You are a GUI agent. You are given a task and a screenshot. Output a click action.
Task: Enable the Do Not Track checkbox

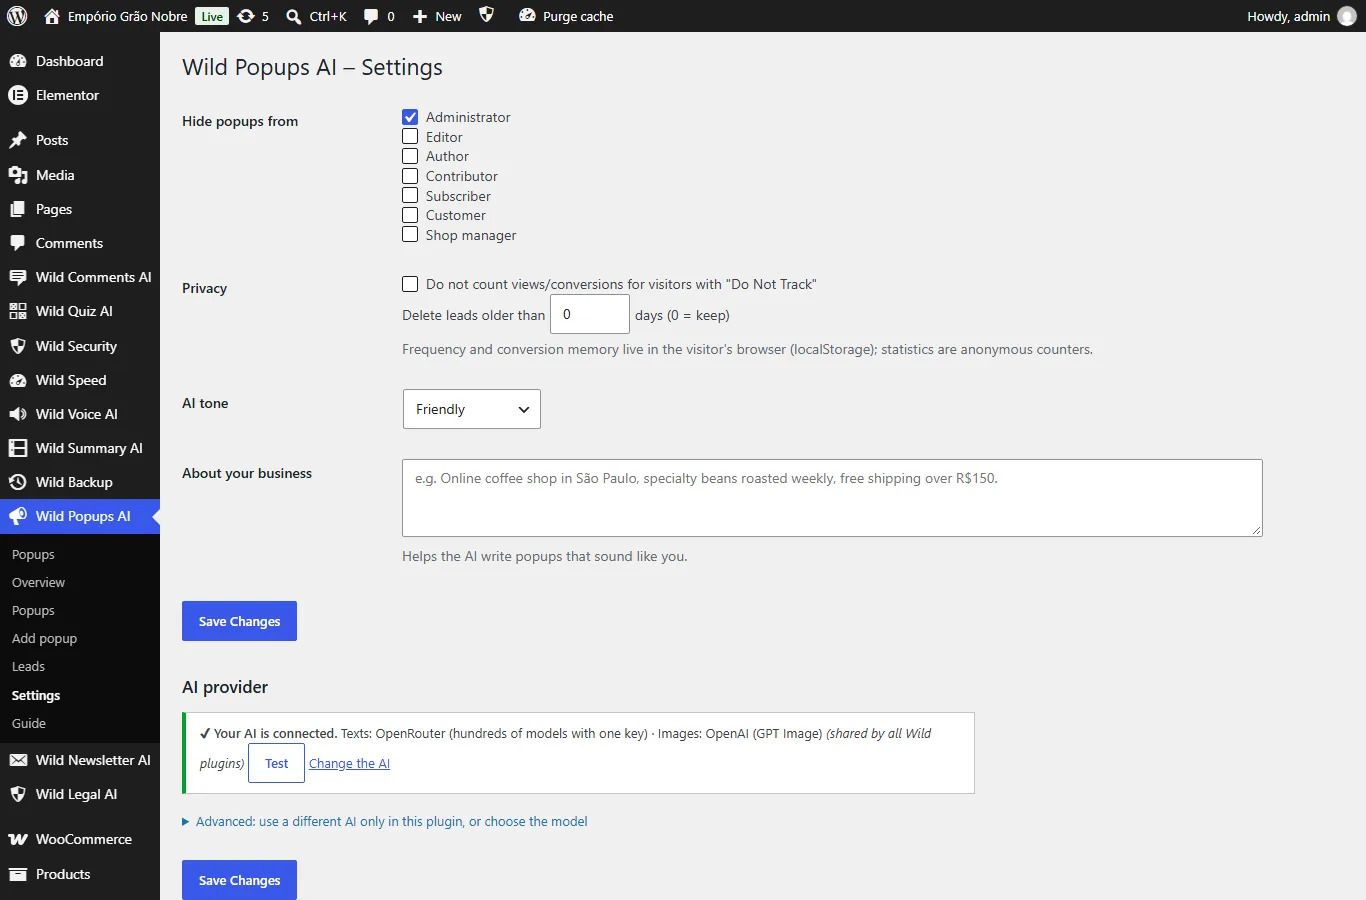click(x=410, y=284)
